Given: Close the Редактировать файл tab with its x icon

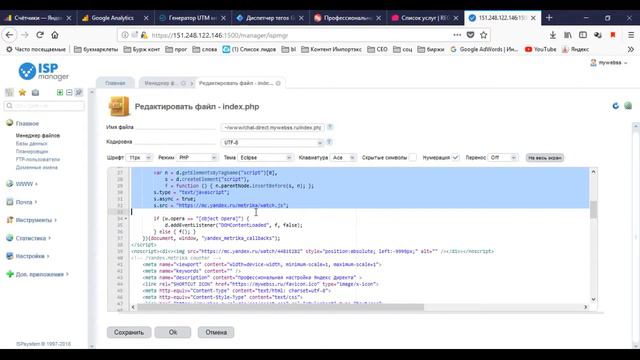Looking at the screenshot, I should (278, 83).
